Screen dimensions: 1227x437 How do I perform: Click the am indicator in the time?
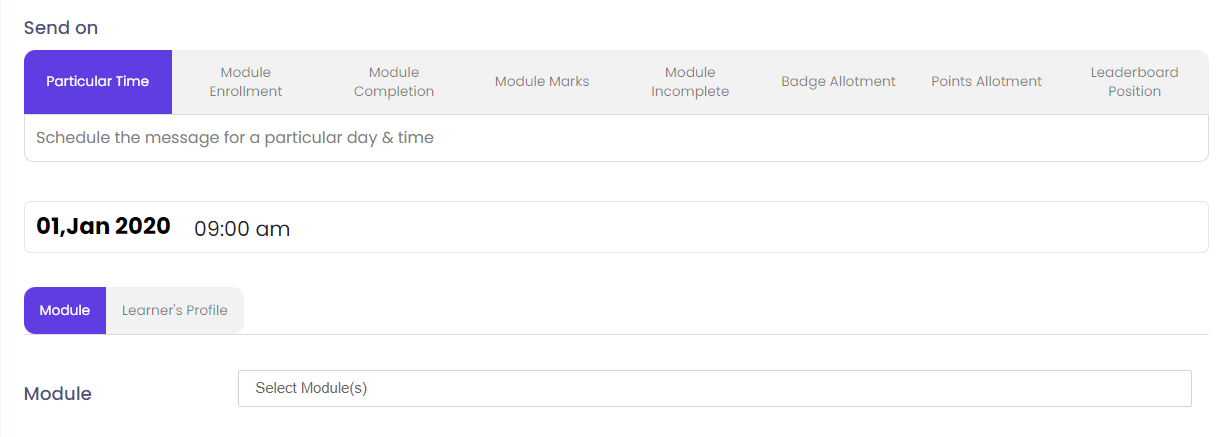[x=274, y=229]
